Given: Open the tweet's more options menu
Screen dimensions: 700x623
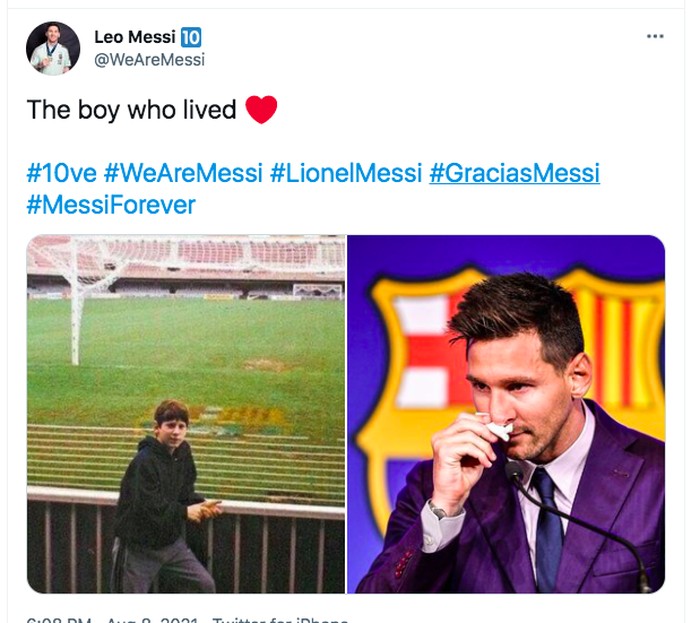Looking at the screenshot, I should click(x=655, y=36).
